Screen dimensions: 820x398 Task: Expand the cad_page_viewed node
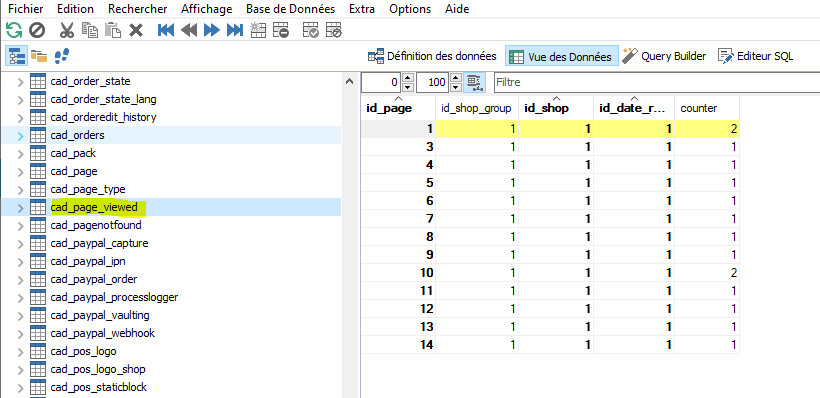point(20,208)
